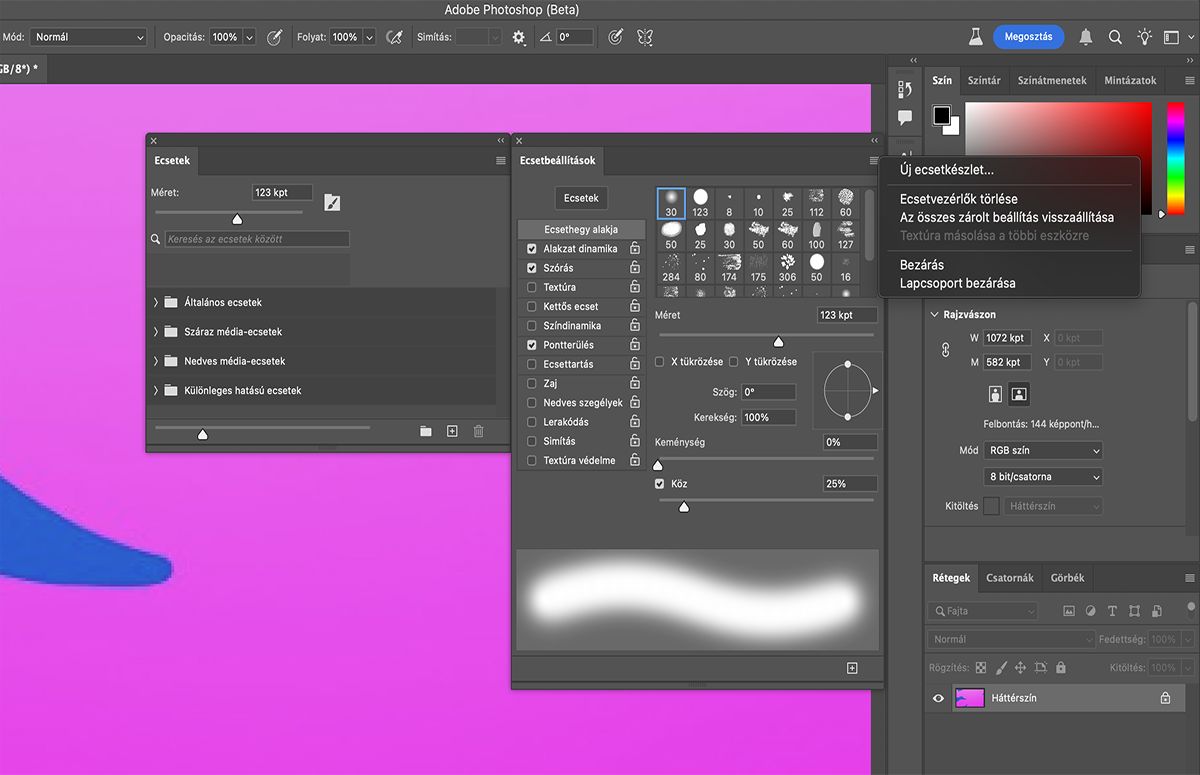This screenshot has height=775, width=1200.
Task: Expand the Általános ecsetek folder
Action: tap(156, 302)
